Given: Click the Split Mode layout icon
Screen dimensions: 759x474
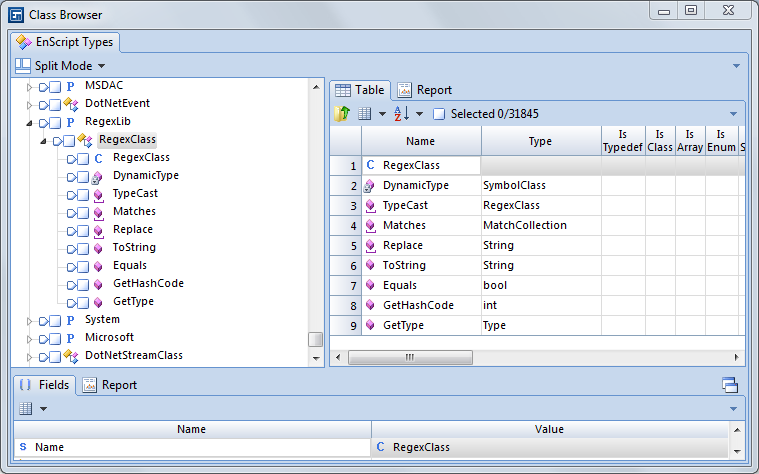Looking at the screenshot, I should 22,66.
